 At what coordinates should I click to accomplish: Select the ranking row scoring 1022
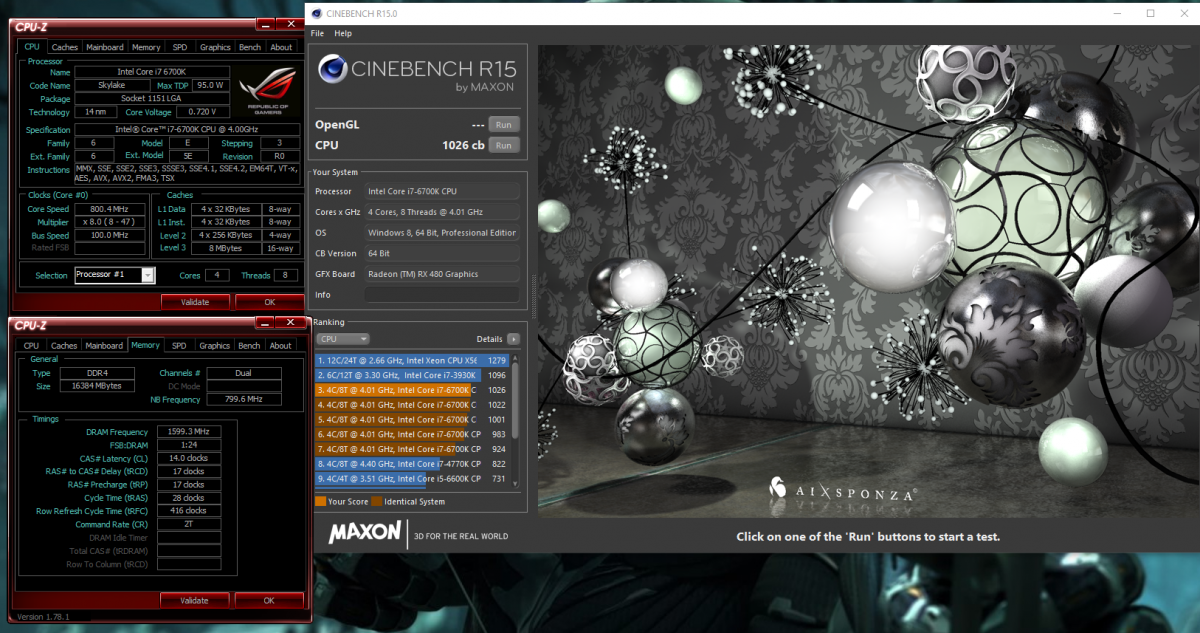(411, 404)
